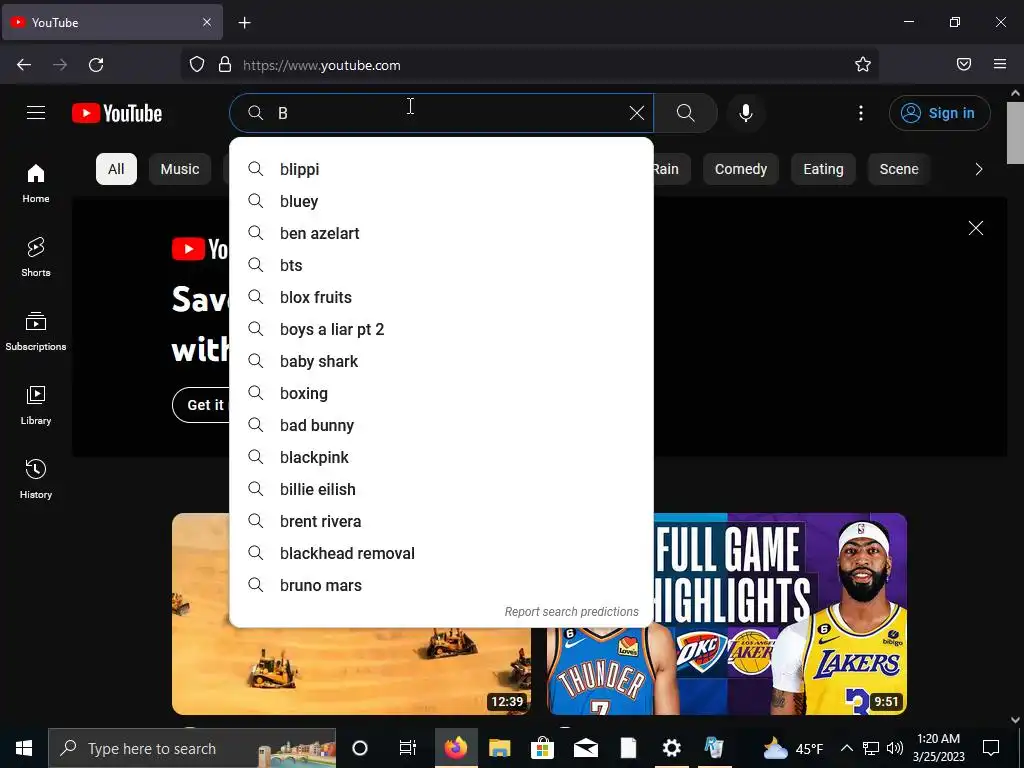Open File Explorer from taskbar
The width and height of the screenshot is (1024, 768).
[x=500, y=748]
